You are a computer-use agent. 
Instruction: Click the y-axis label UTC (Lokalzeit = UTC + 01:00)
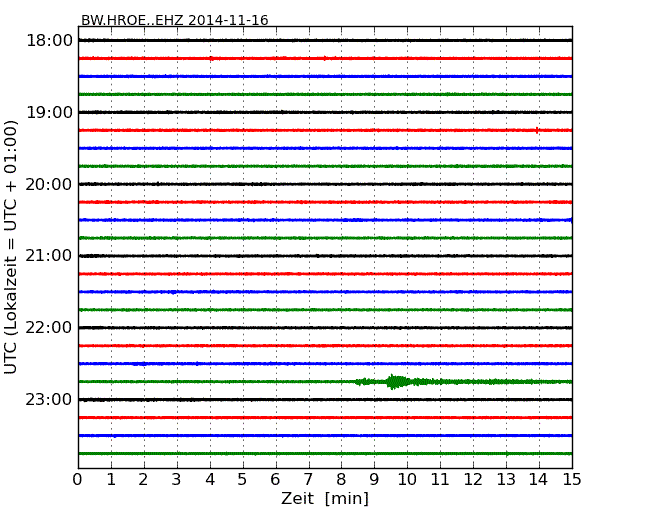coord(11,247)
